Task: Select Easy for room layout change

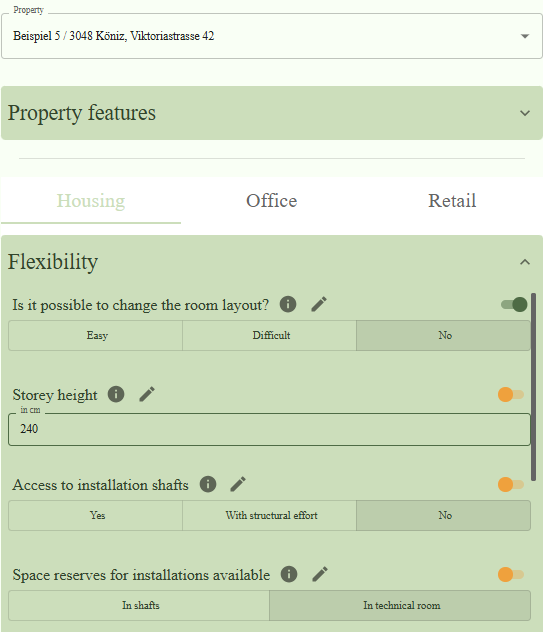Action: [96, 335]
